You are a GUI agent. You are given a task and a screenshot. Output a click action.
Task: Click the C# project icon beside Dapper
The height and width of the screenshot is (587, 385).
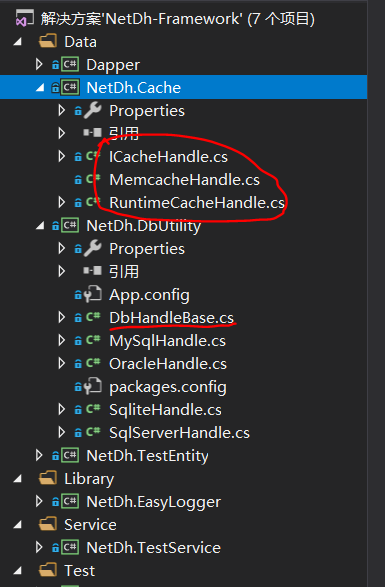70,64
